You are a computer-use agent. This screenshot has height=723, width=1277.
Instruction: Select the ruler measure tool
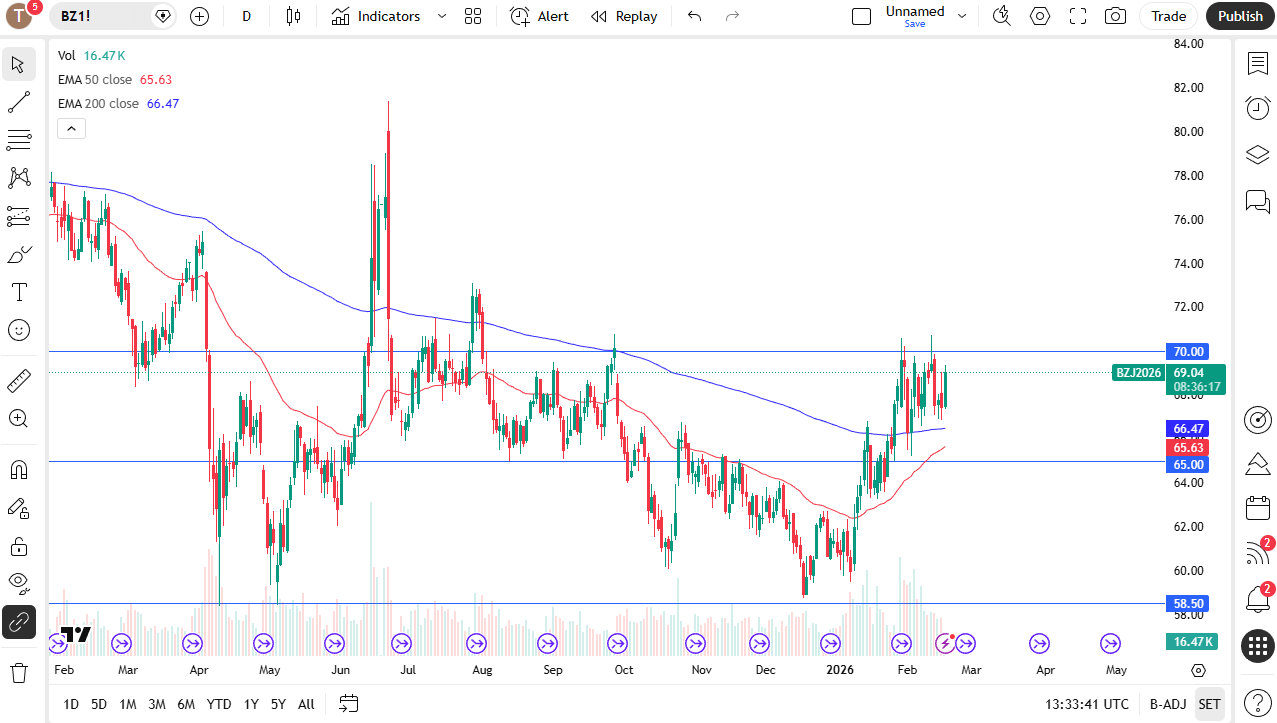pos(18,381)
